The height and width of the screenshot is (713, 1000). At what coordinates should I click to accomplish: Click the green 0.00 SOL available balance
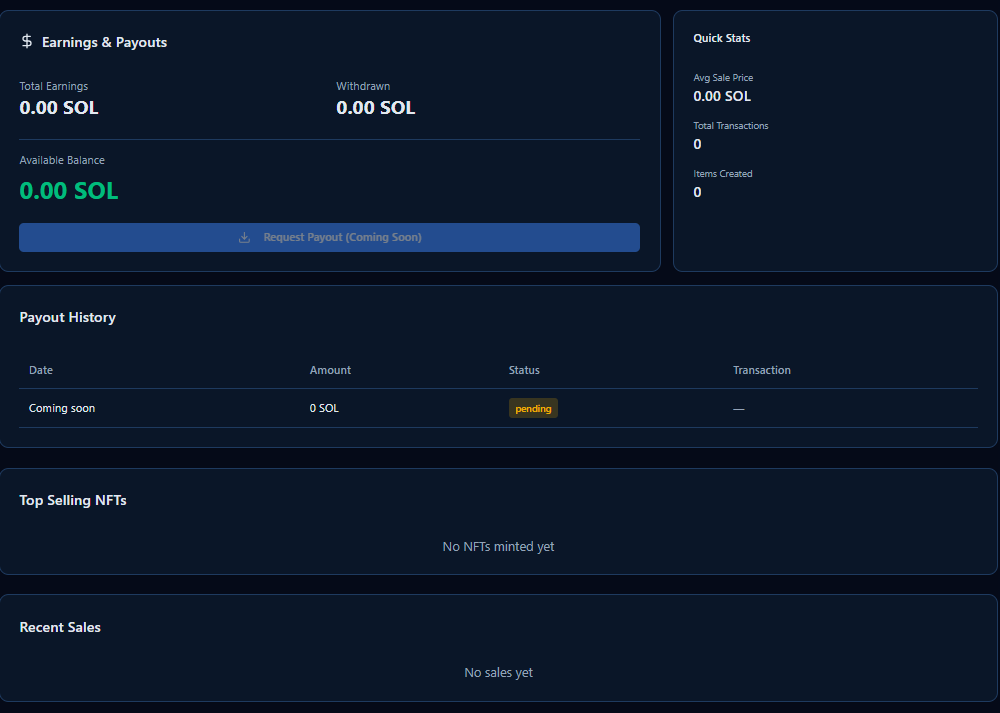[69, 191]
